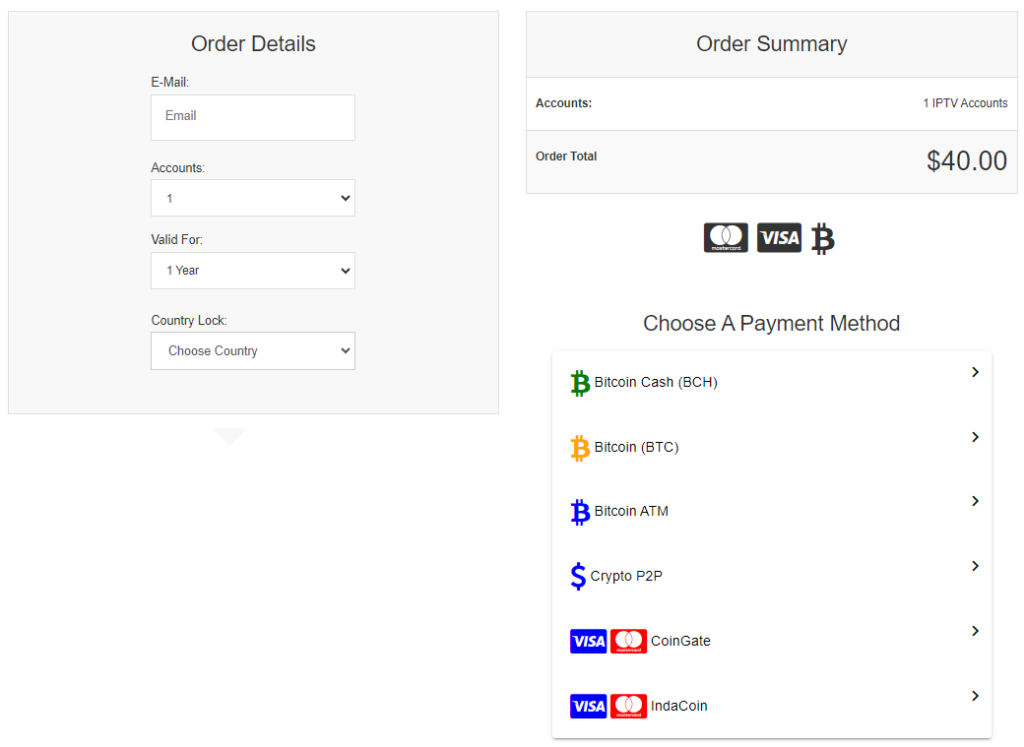Image resolution: width=1024 pixels, height=747 pixels.
Task: Click the Visa icon under Order Summary
Action: click(779, 238)
